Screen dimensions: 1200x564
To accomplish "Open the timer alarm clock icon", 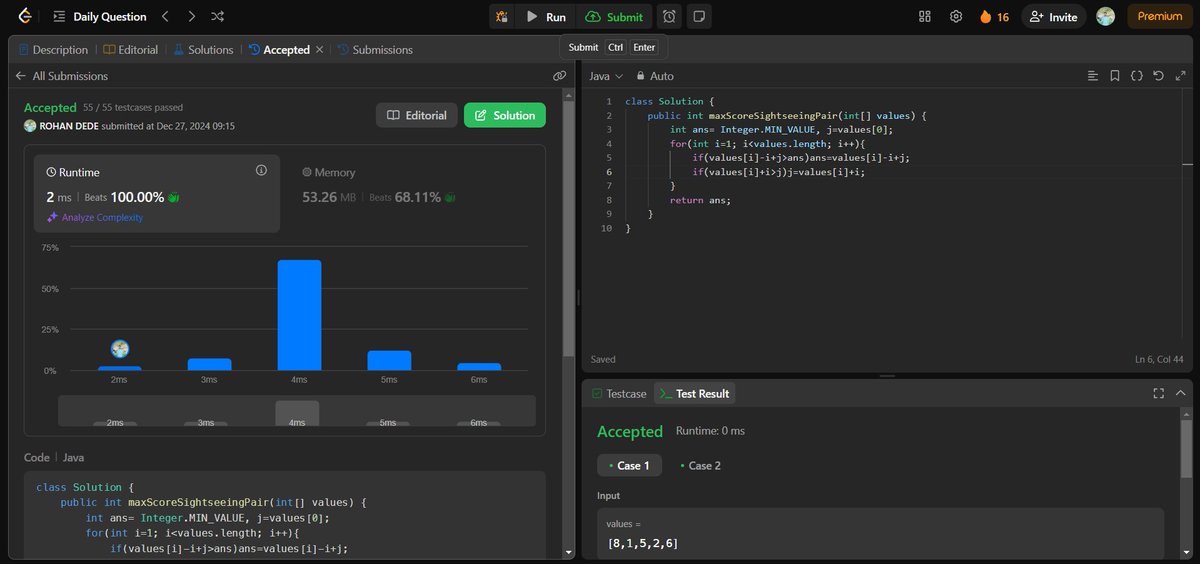I will pyautogui.click(x=669, y=17).
